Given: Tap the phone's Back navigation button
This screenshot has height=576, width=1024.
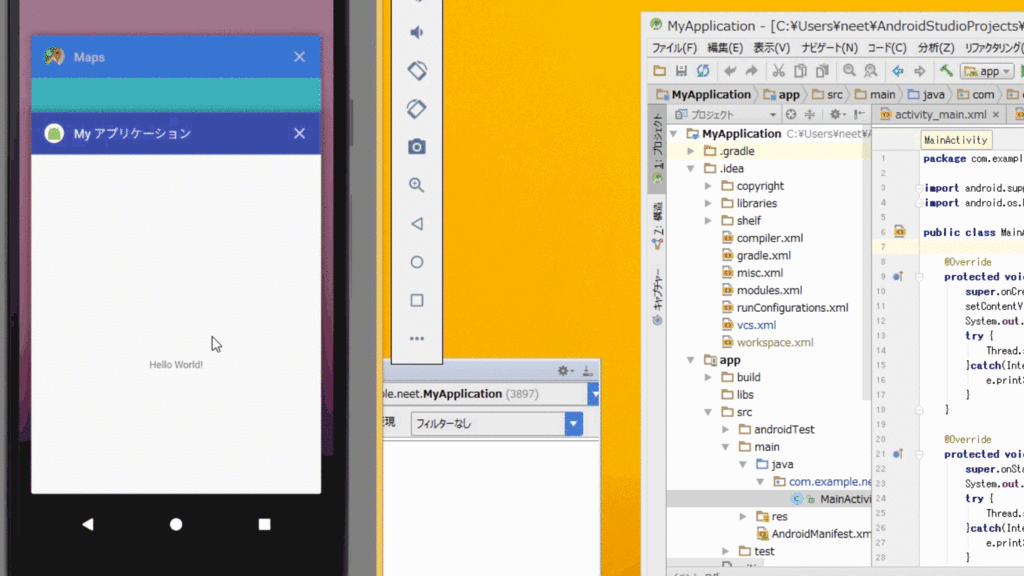Looking at the screenshot, I should click(88, 524).
